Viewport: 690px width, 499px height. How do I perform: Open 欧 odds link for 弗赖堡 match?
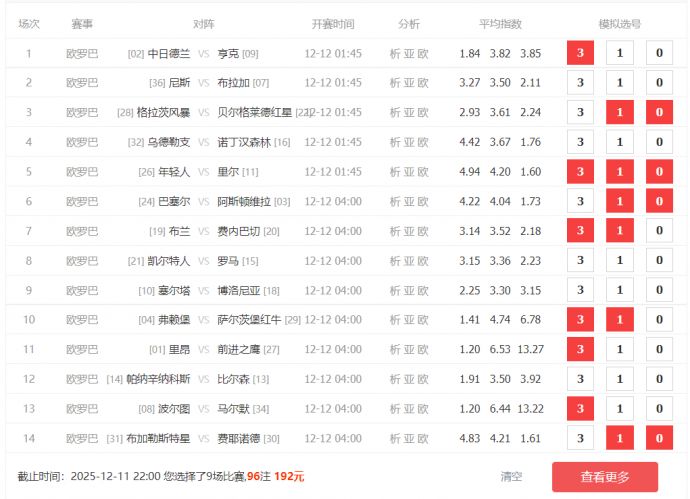coord(423,320)
